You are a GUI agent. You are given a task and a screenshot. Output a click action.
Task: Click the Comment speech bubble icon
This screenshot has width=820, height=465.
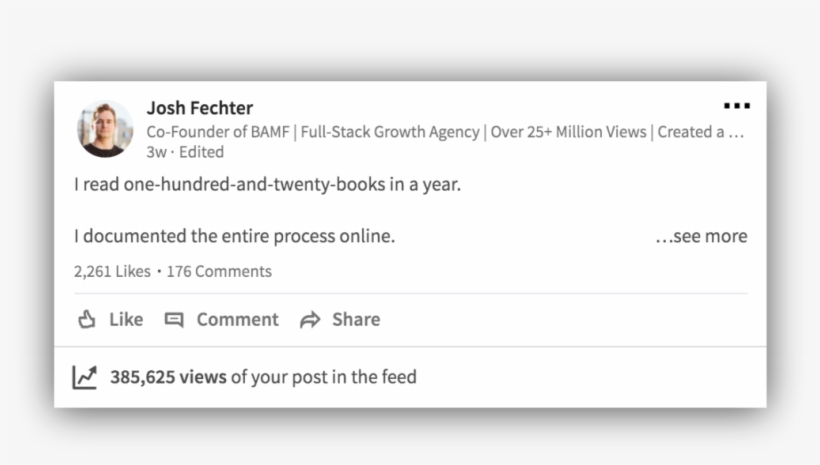(x=174, y=320)
